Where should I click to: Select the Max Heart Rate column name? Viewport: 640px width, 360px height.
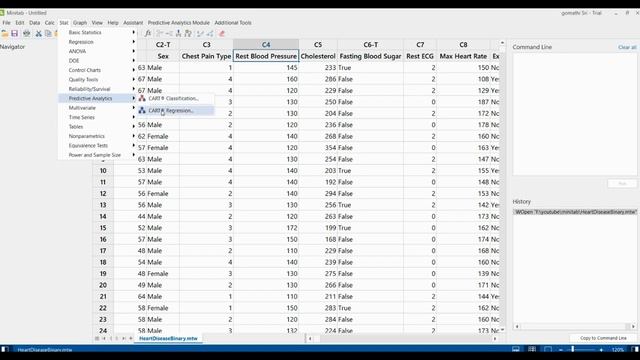(463, 56)
